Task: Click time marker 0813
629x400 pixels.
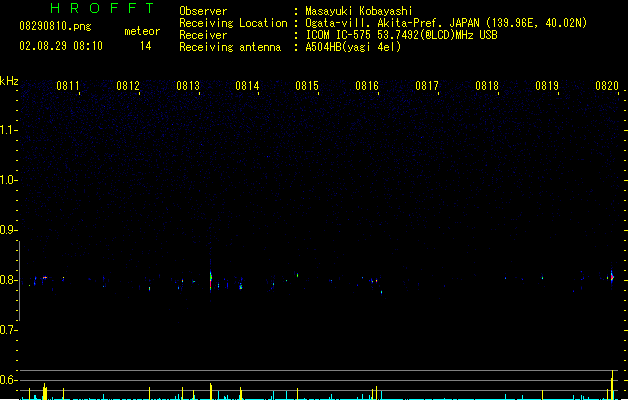Action: 188,86
